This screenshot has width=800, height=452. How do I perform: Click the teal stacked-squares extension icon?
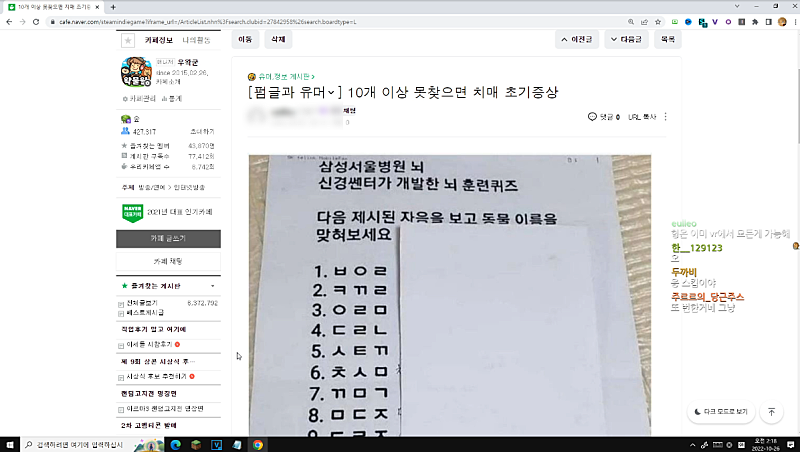(703, 22)
